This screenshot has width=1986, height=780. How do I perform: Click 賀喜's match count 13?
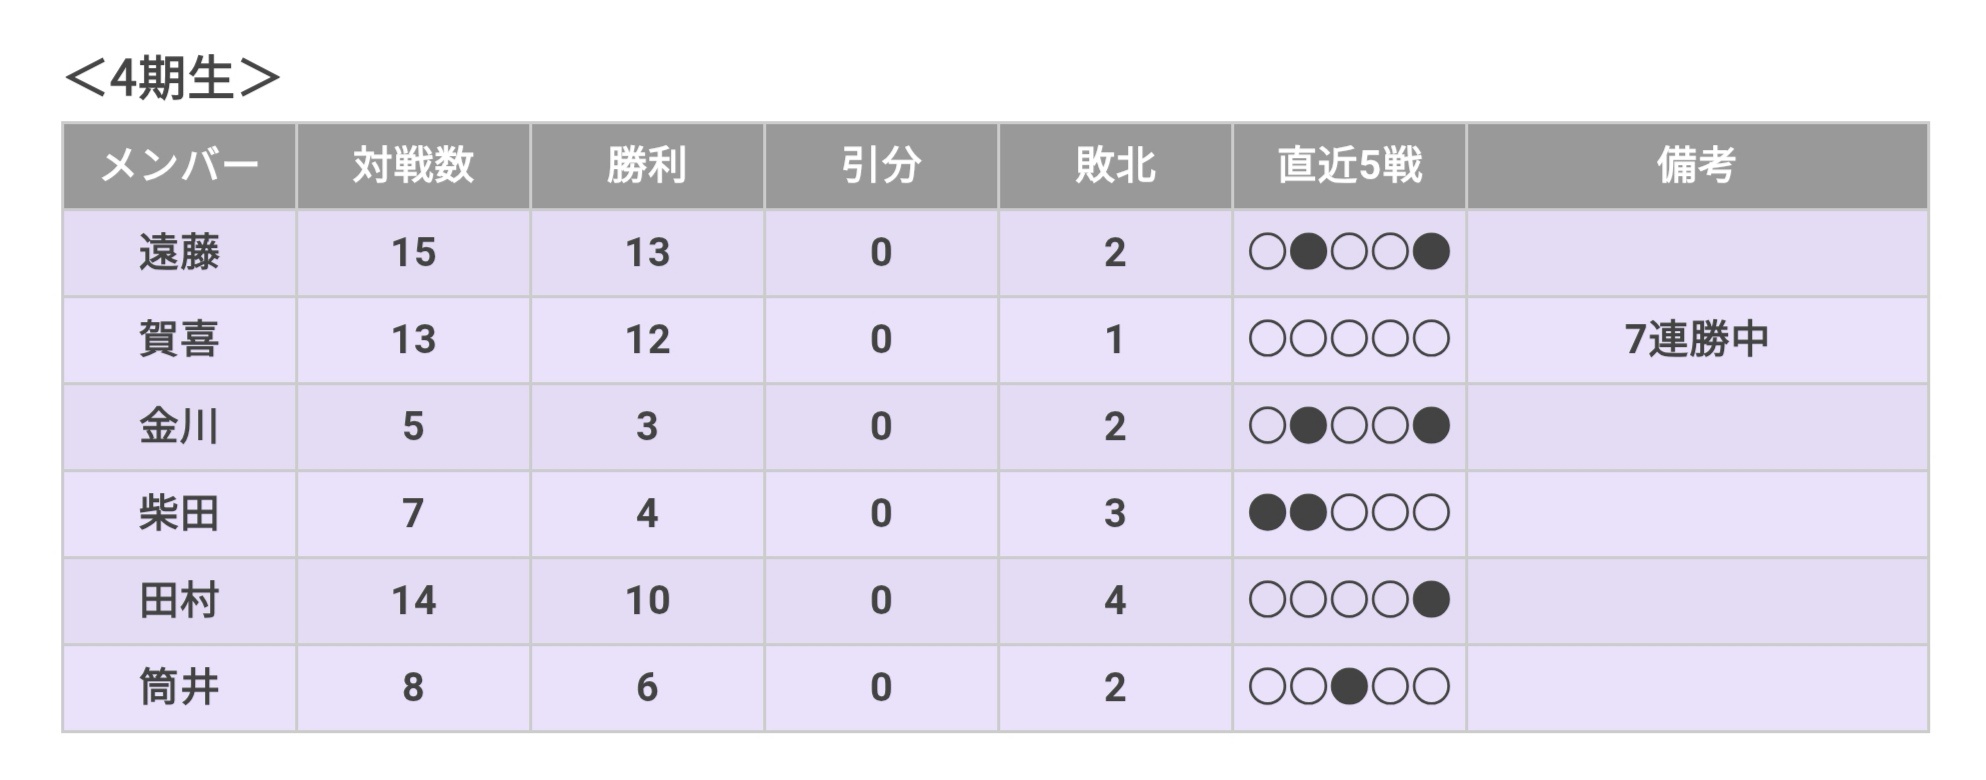click(413, 340)
